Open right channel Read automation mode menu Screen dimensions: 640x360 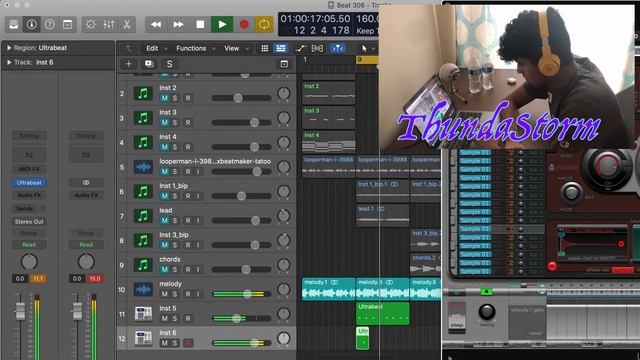point(86,244)
